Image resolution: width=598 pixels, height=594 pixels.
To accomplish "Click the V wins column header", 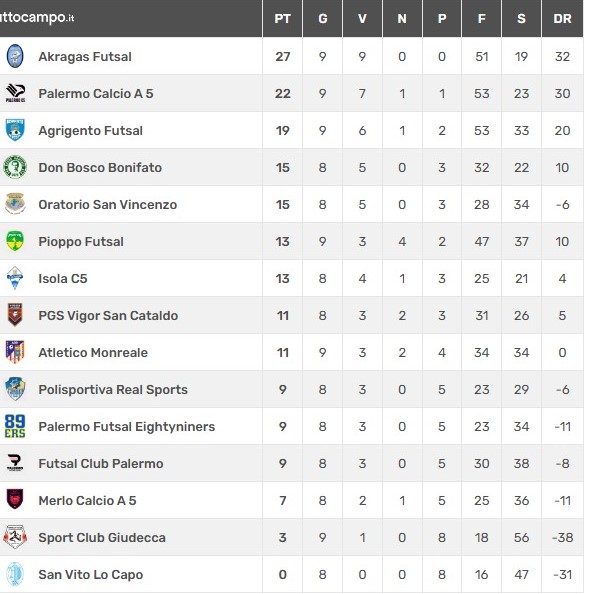I will coord(362,19).
